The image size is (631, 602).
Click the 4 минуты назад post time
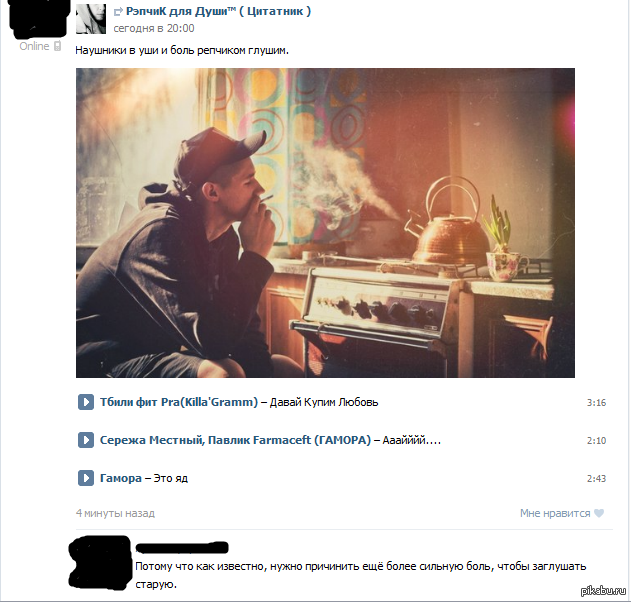[x=115, y=513]
